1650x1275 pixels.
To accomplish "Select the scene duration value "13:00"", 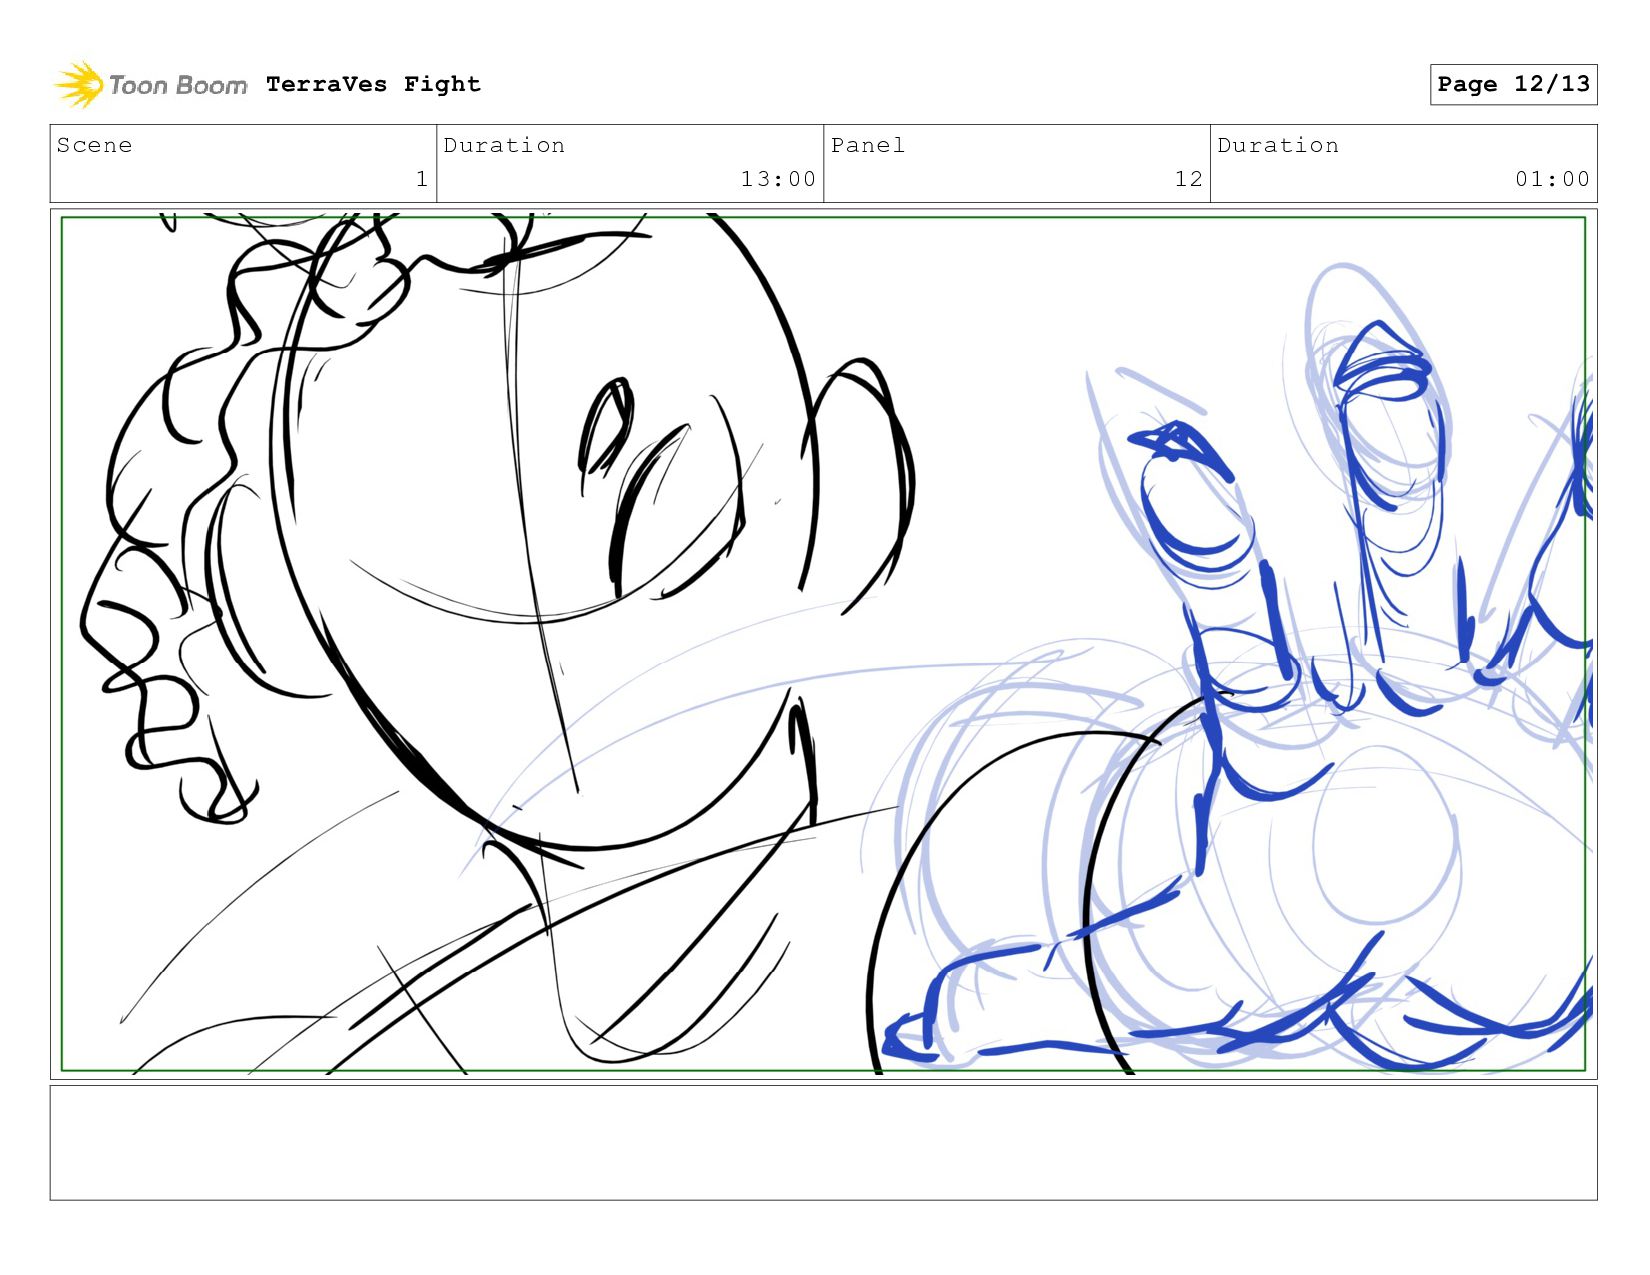I will click(778, 179).
